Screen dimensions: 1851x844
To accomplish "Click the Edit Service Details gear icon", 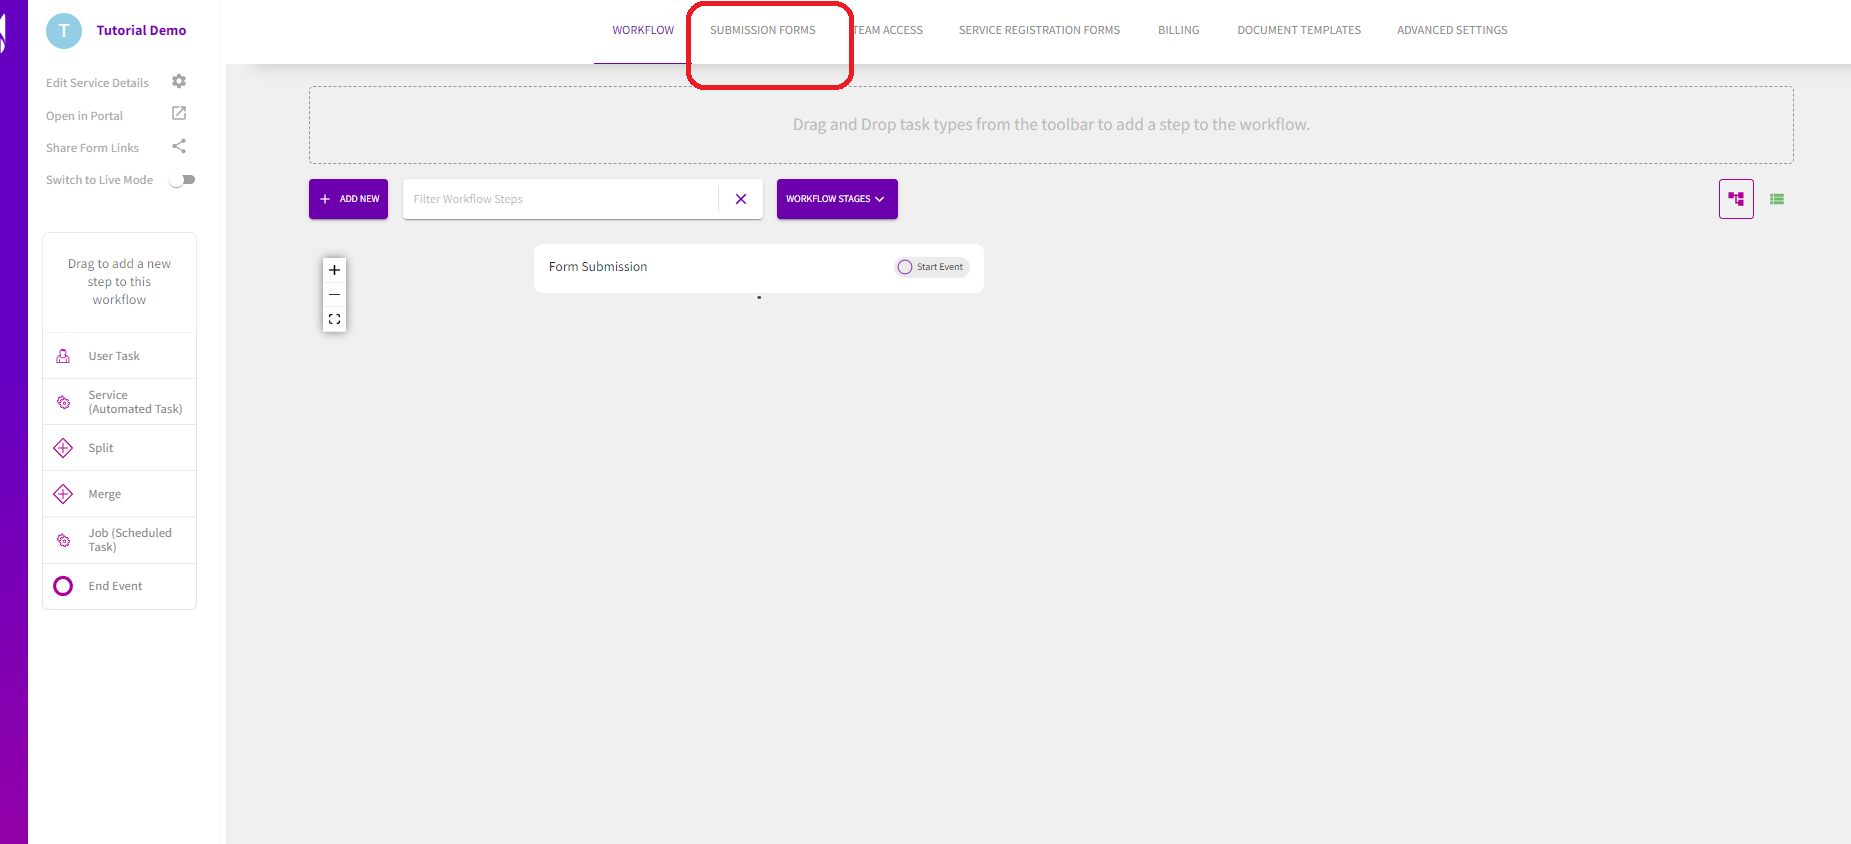I will click(x=179, y=81).
